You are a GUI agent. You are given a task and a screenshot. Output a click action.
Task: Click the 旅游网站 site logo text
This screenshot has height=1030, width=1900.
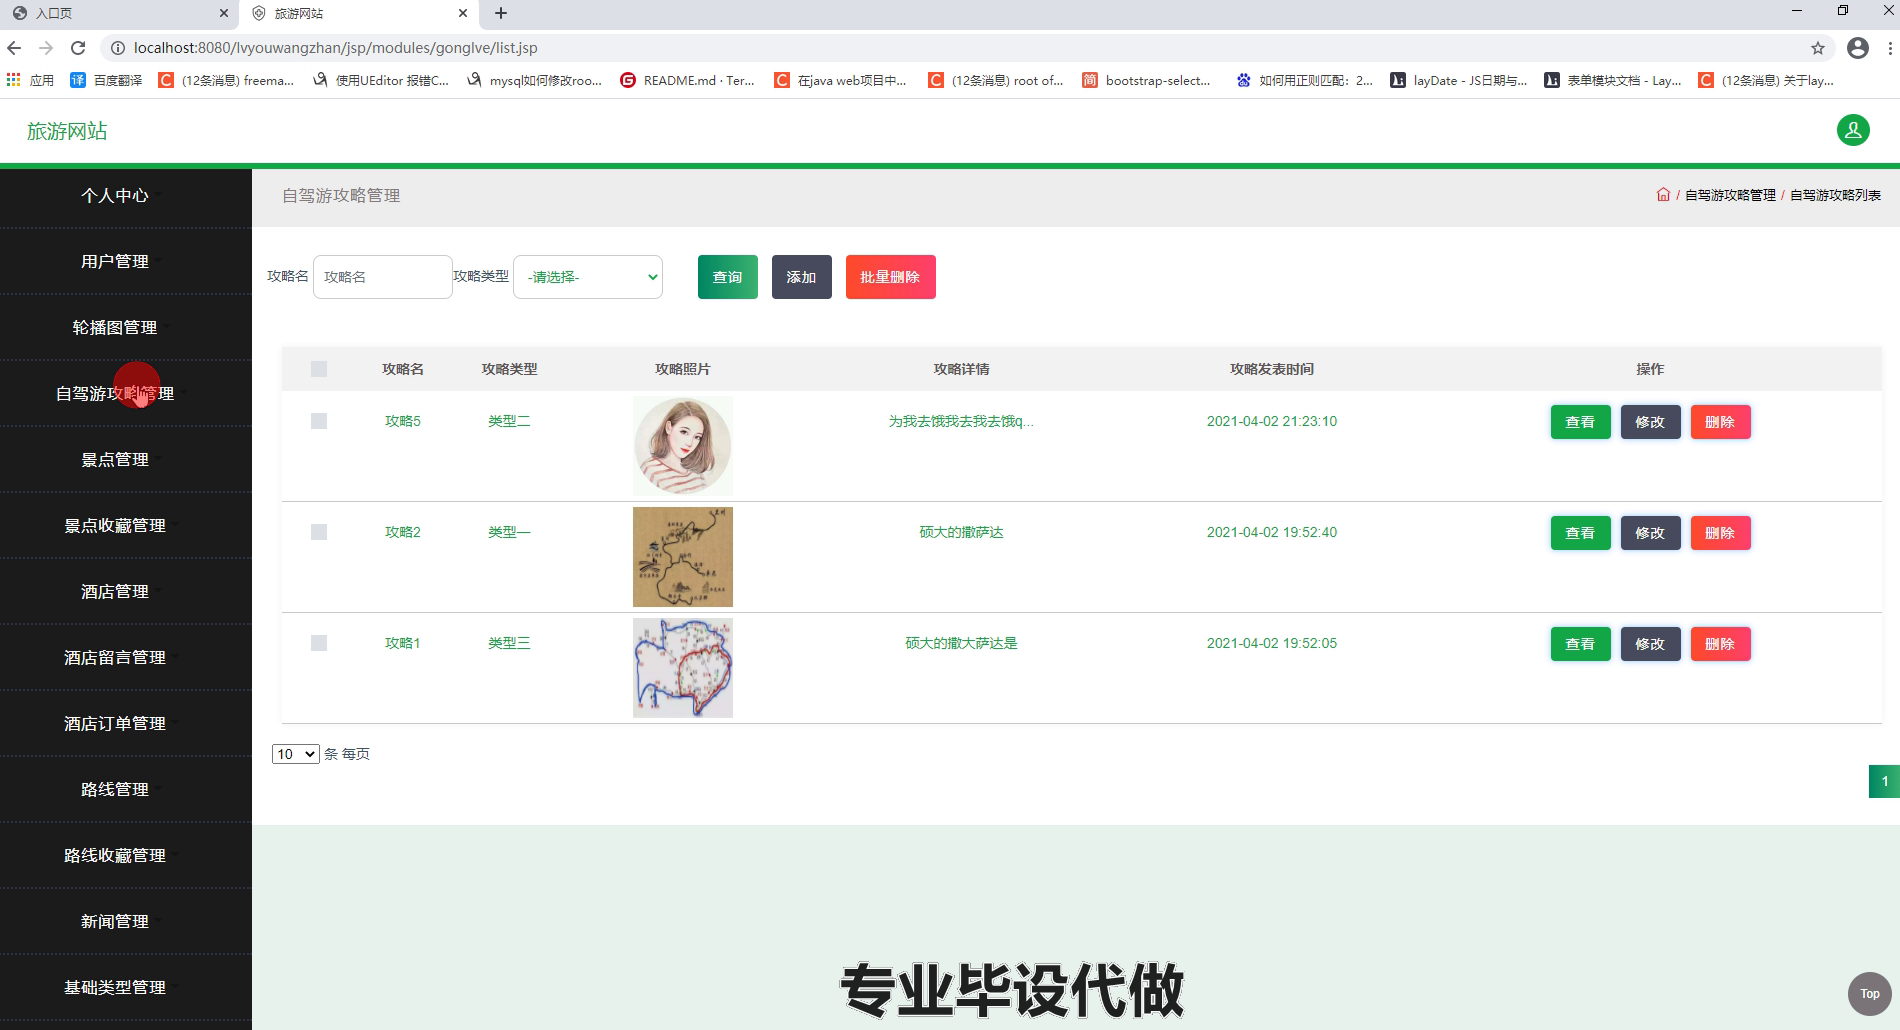point(67,131)
